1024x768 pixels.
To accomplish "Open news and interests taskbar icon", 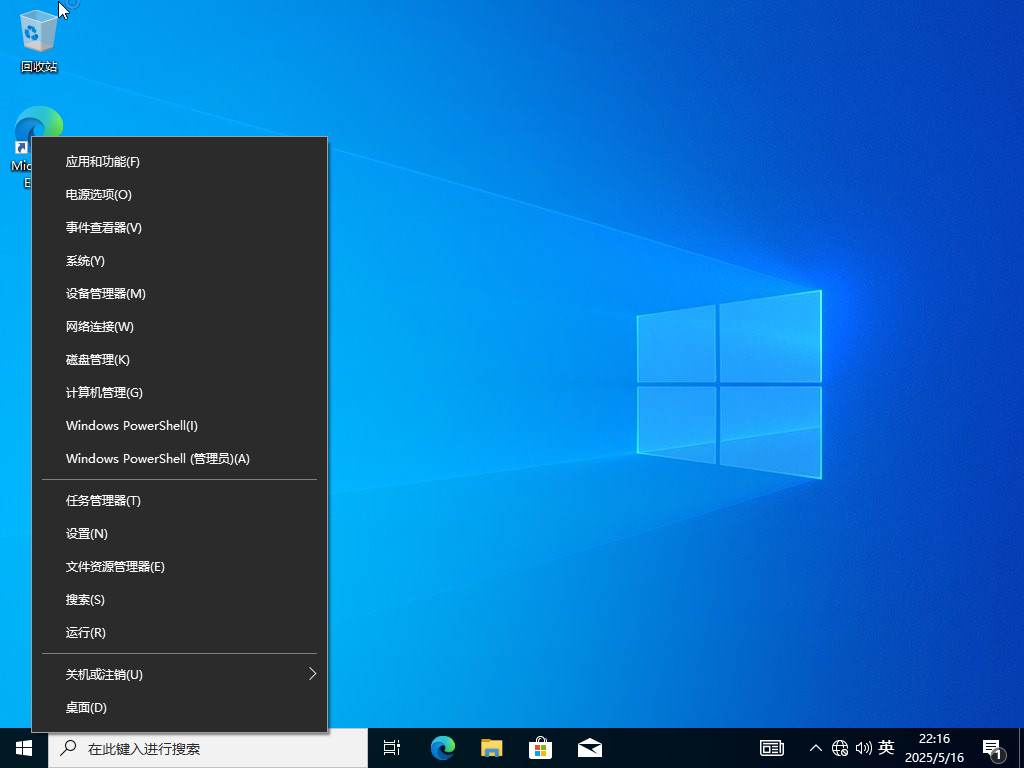I will (x=772, y=748).
